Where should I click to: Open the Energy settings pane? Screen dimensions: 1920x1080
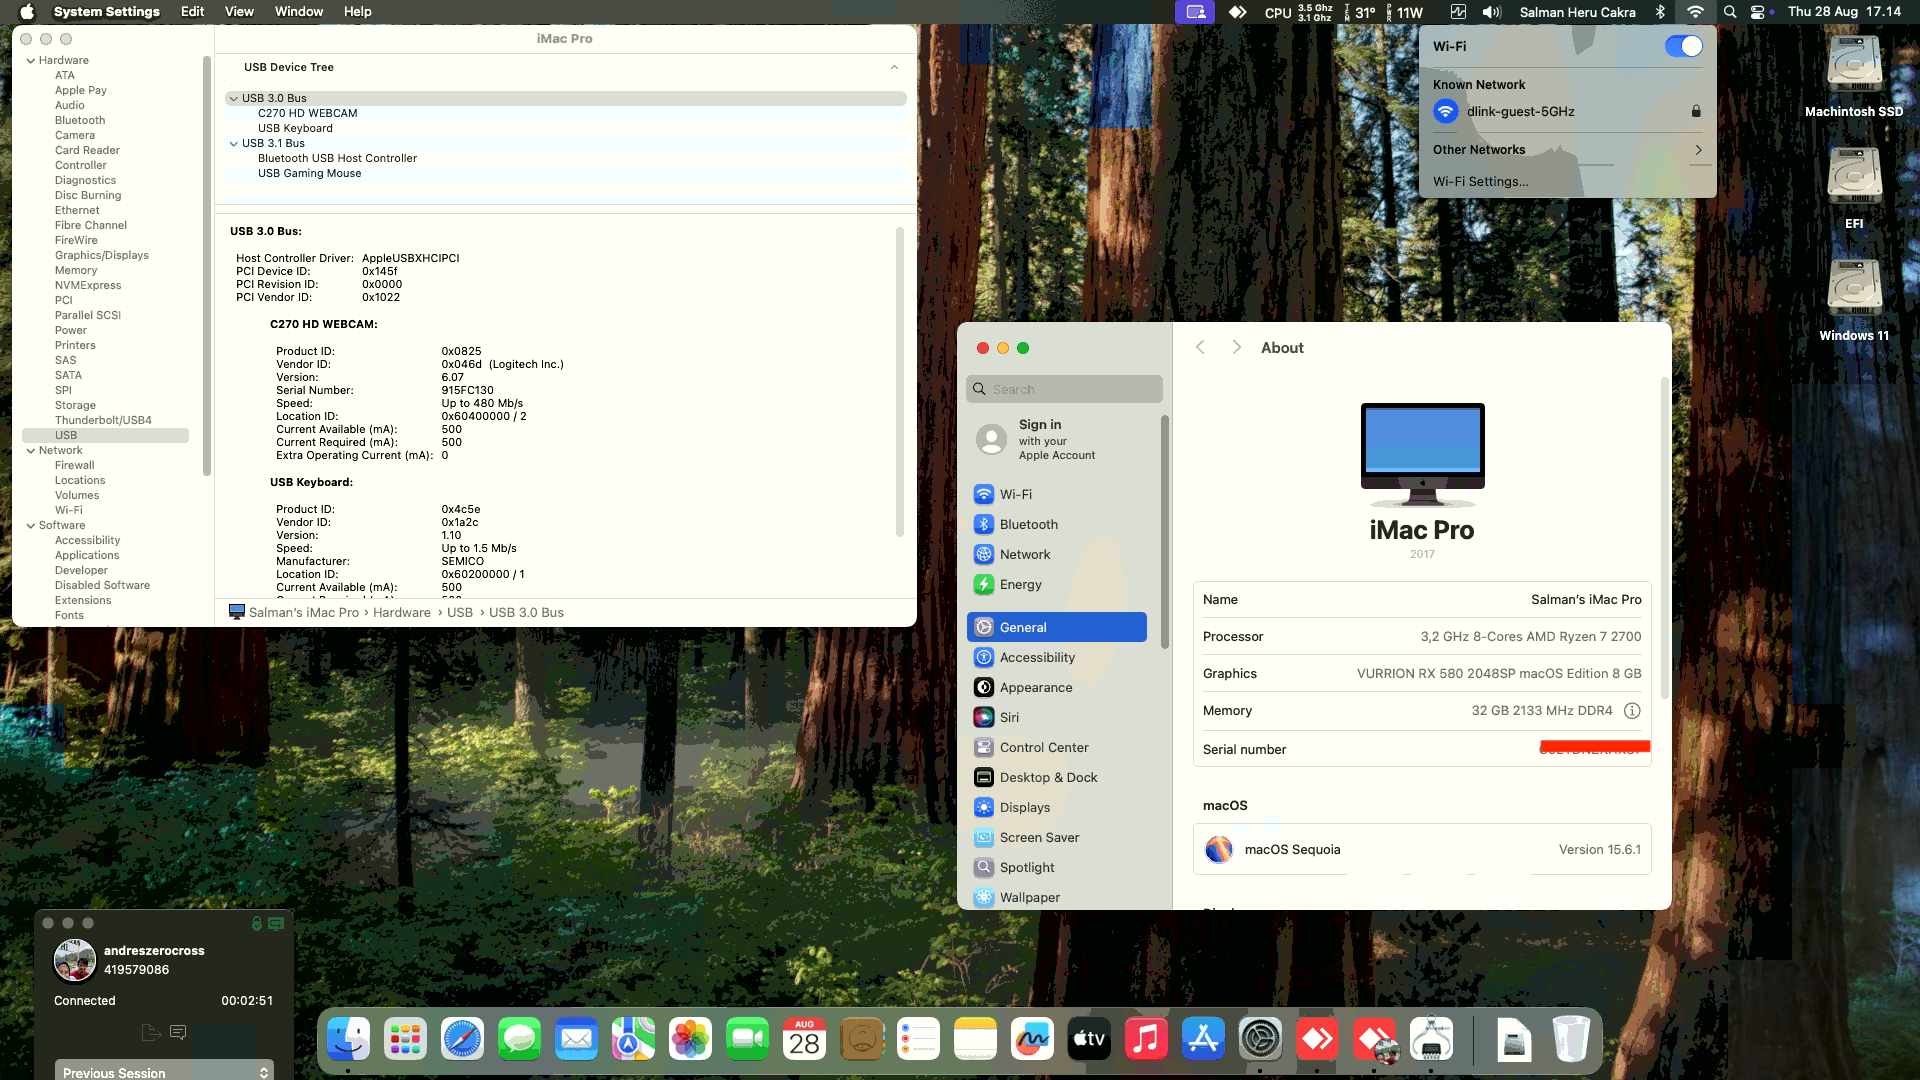[x=1020, y=584]
